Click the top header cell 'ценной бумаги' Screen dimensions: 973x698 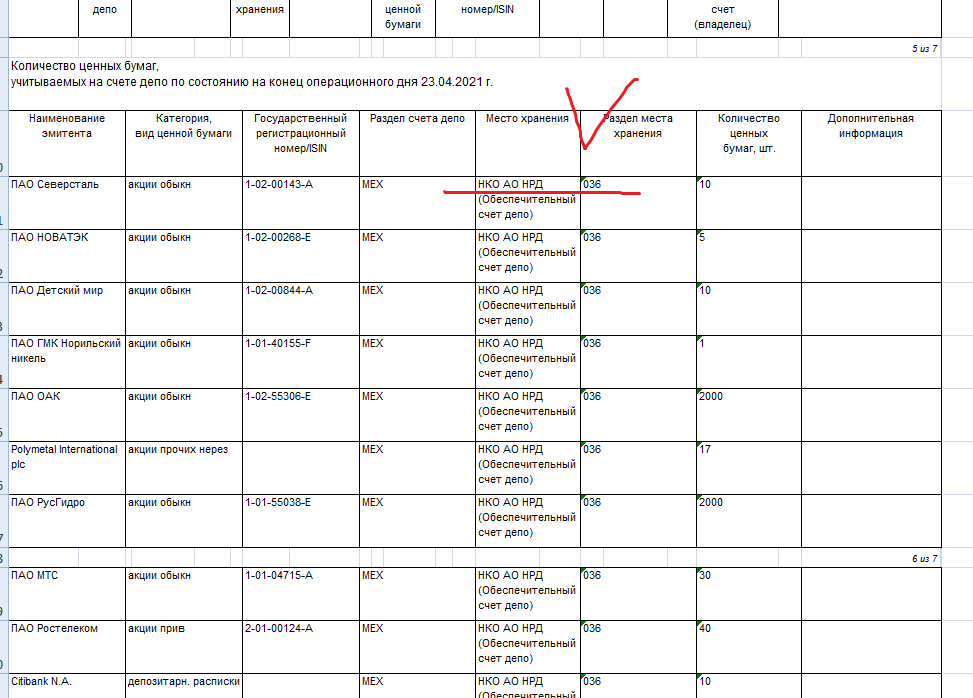pyautogui.click(x=403, y=17)
